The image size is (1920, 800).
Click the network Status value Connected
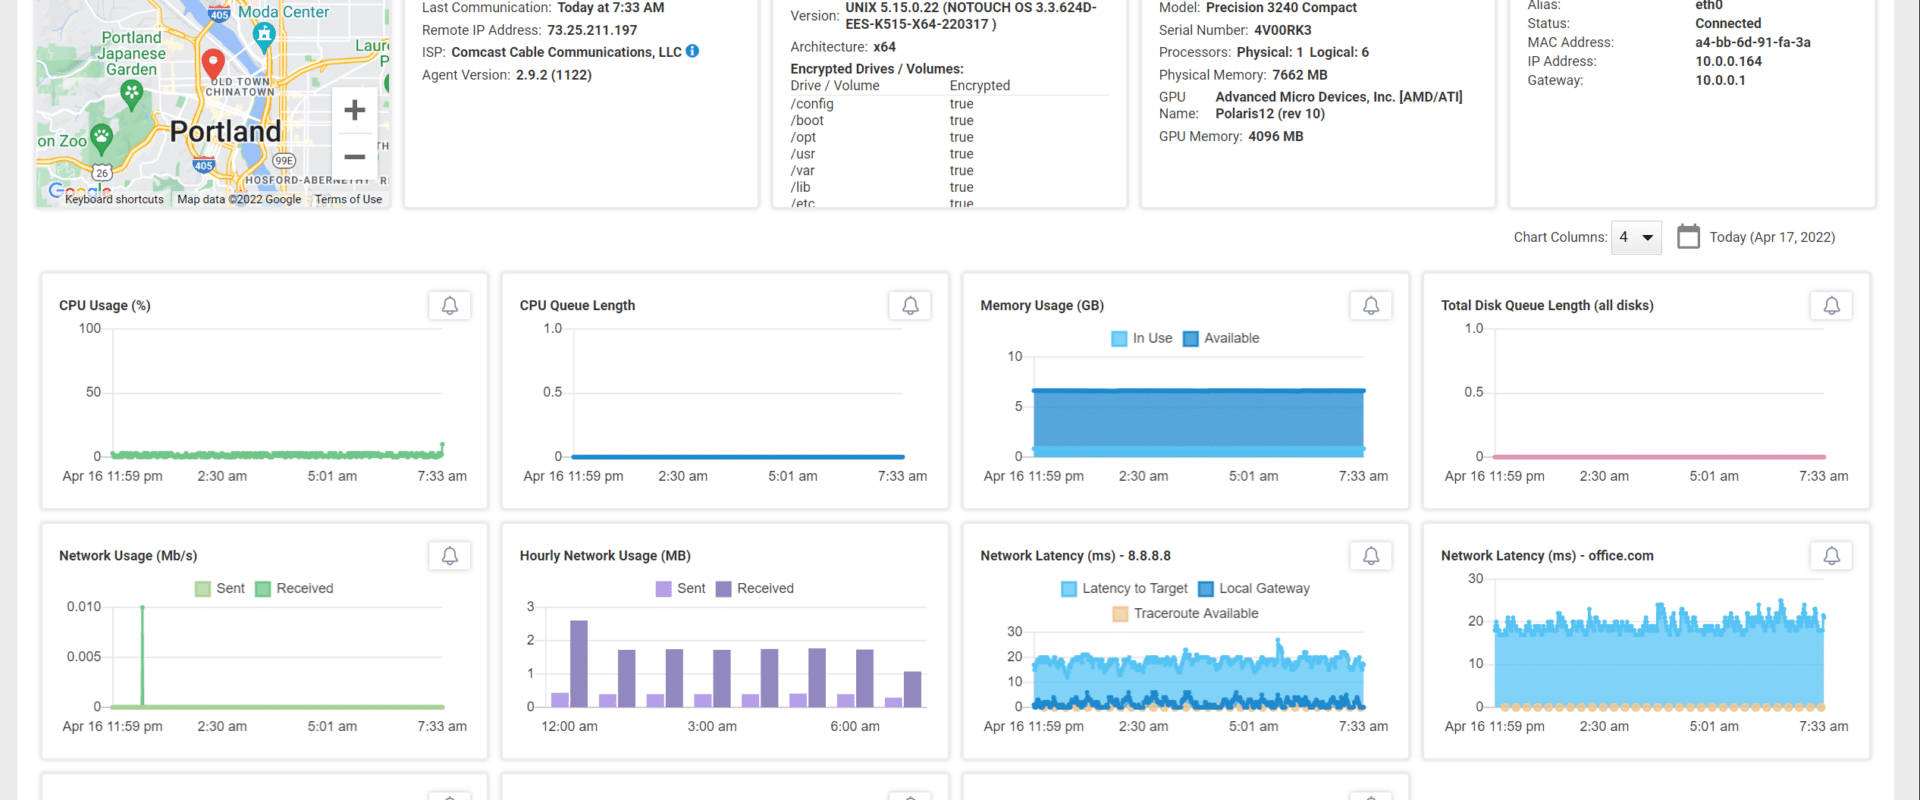1728,23
